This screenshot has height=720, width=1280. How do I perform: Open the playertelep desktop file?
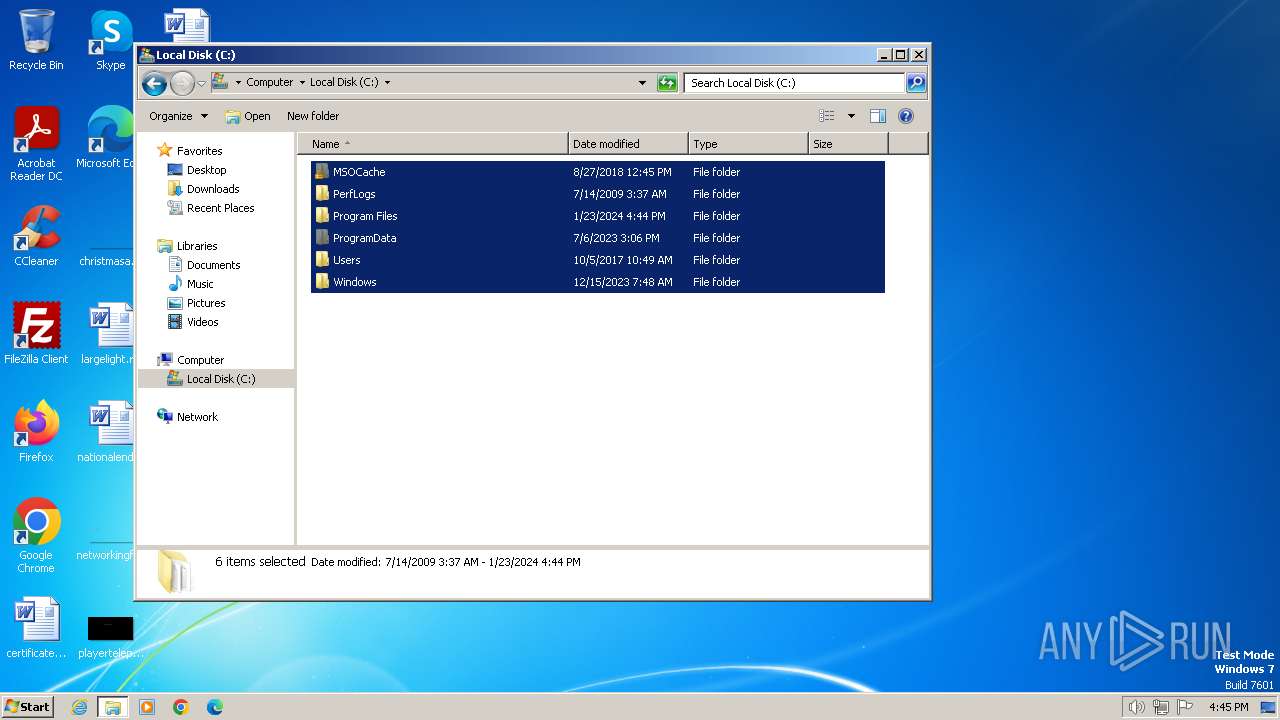(110, 635)
